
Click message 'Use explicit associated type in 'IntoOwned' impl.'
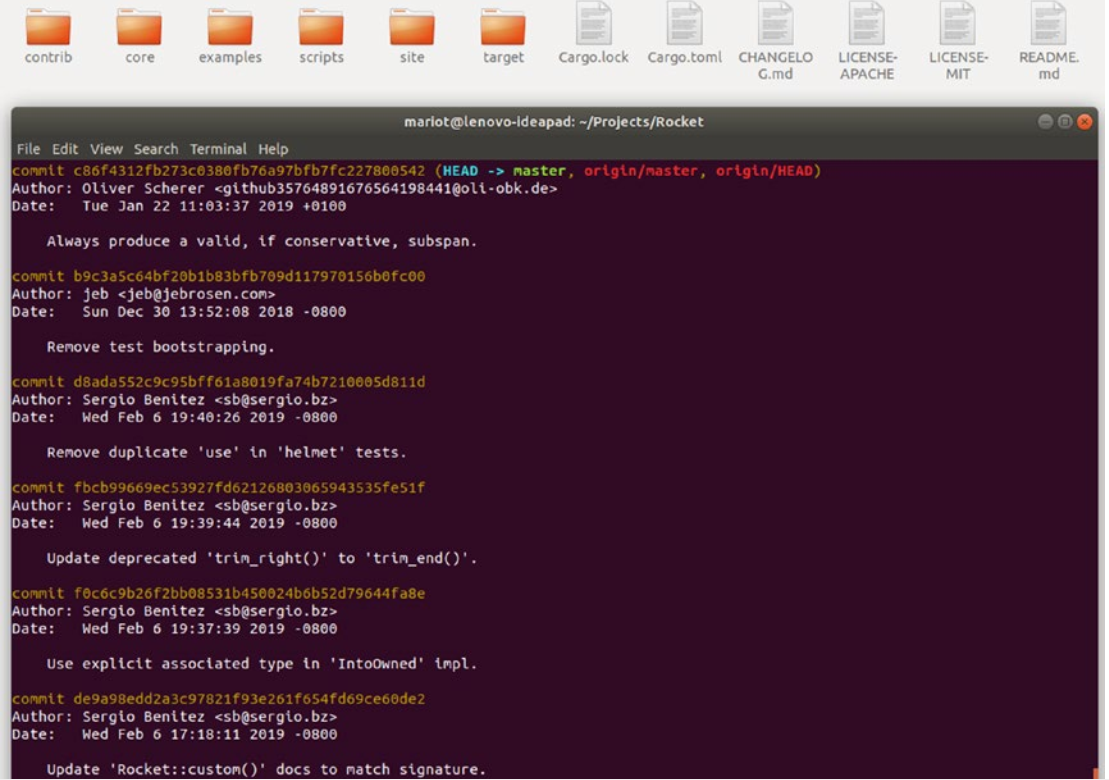pyautogui.click(x=262, y=664)
